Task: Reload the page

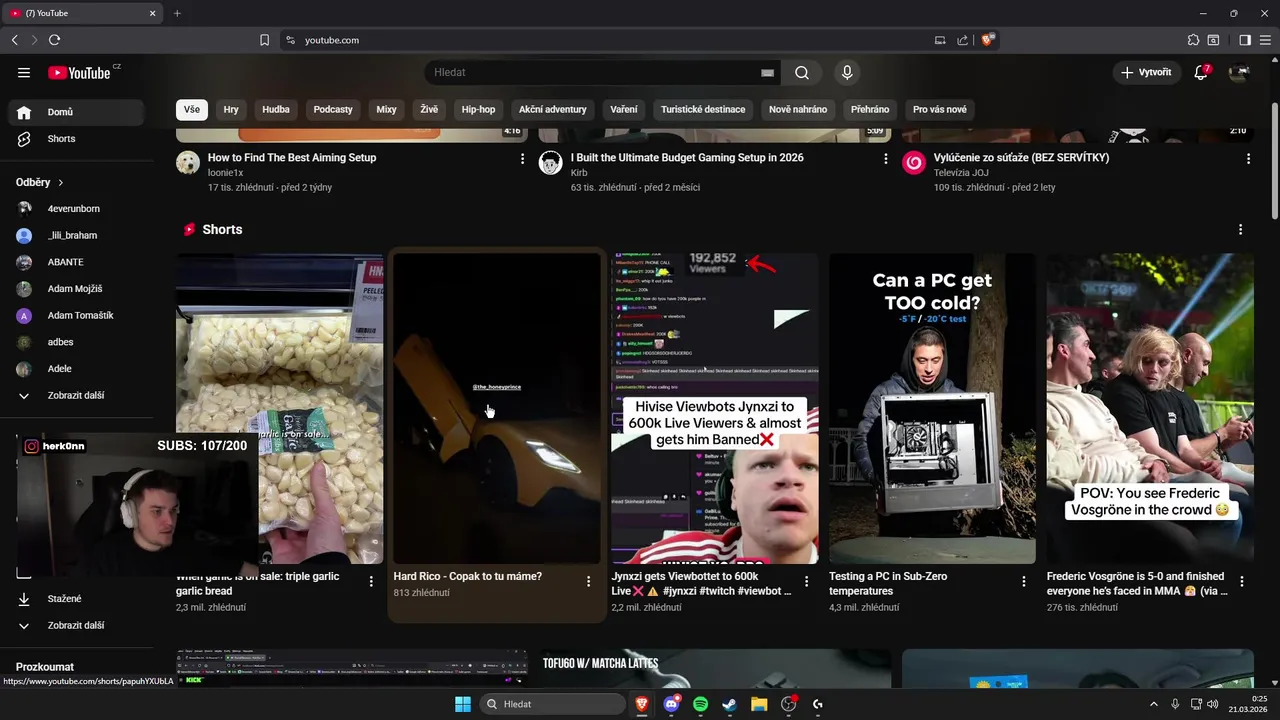Action: (x=54, y=40)
